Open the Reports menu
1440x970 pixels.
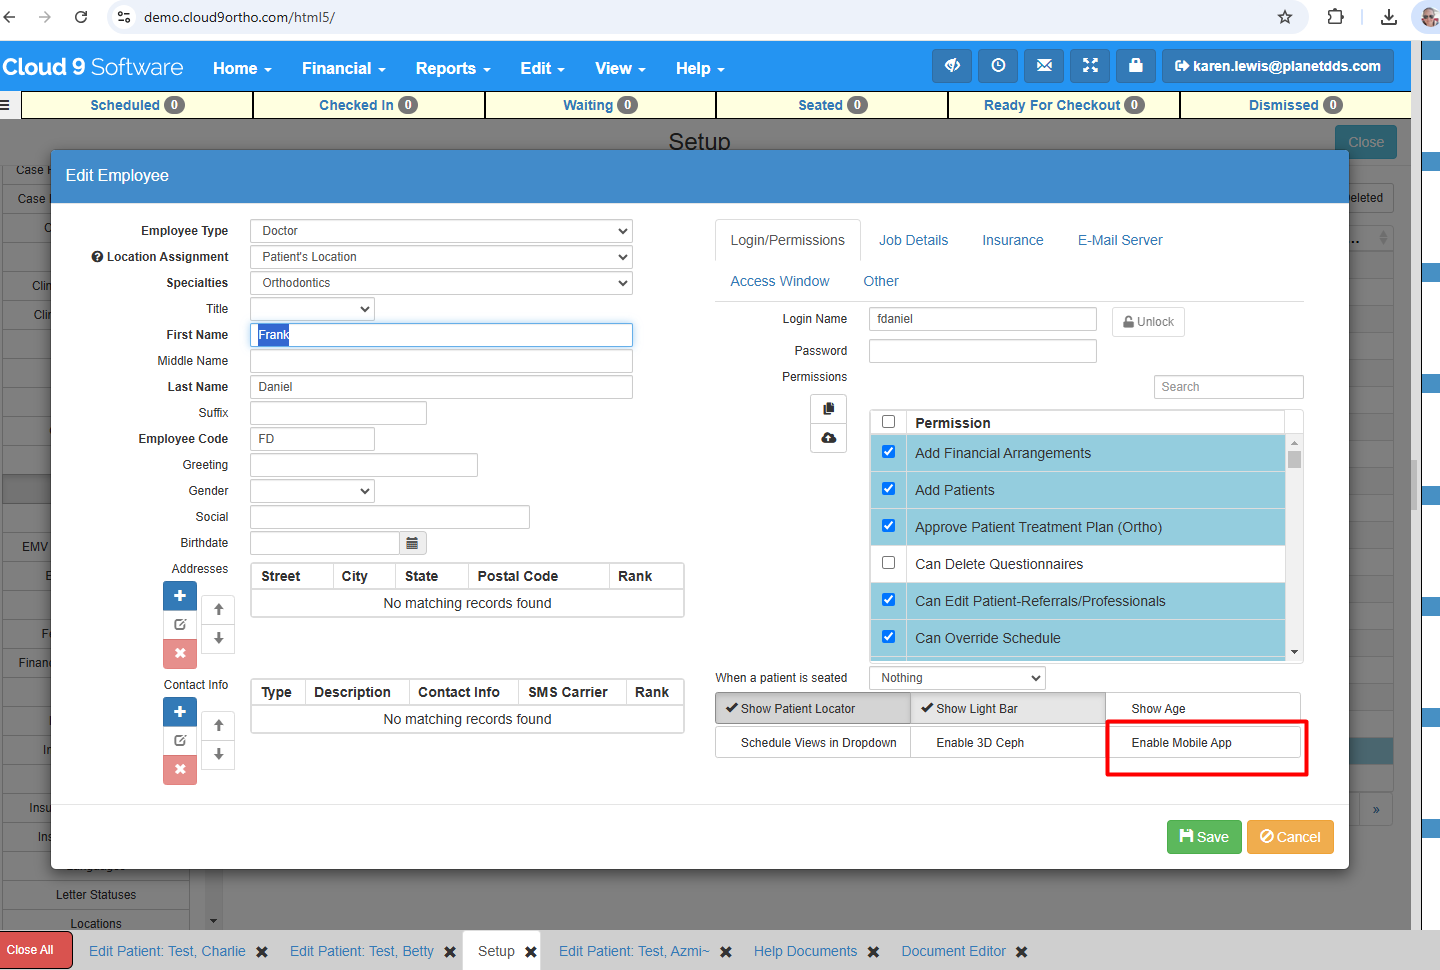pos(453,68)
